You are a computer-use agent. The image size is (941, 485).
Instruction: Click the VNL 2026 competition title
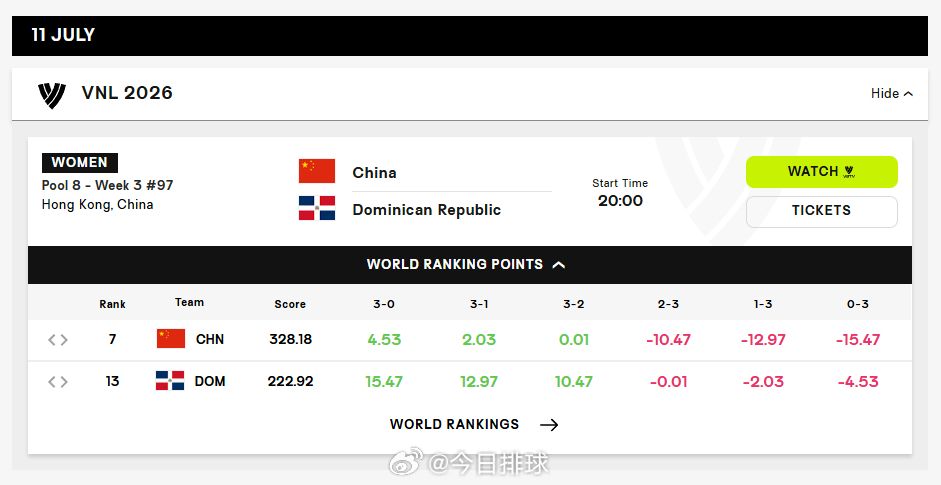point(127,93)
